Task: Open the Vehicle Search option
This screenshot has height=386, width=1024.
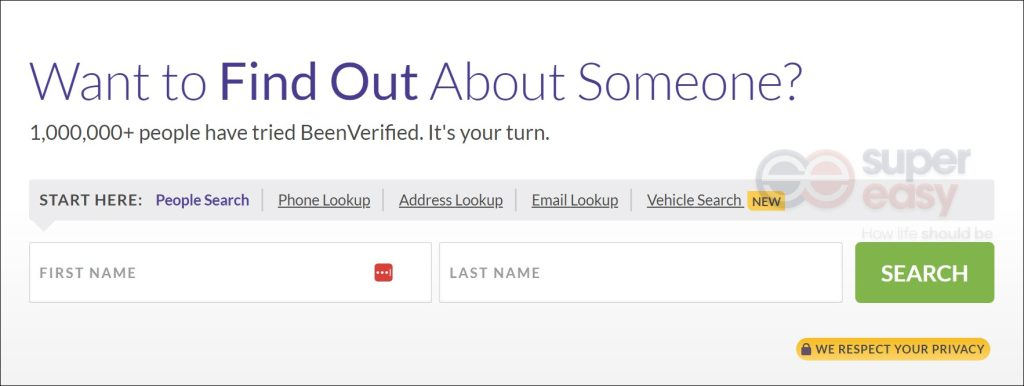Action: tap(694, 200)
